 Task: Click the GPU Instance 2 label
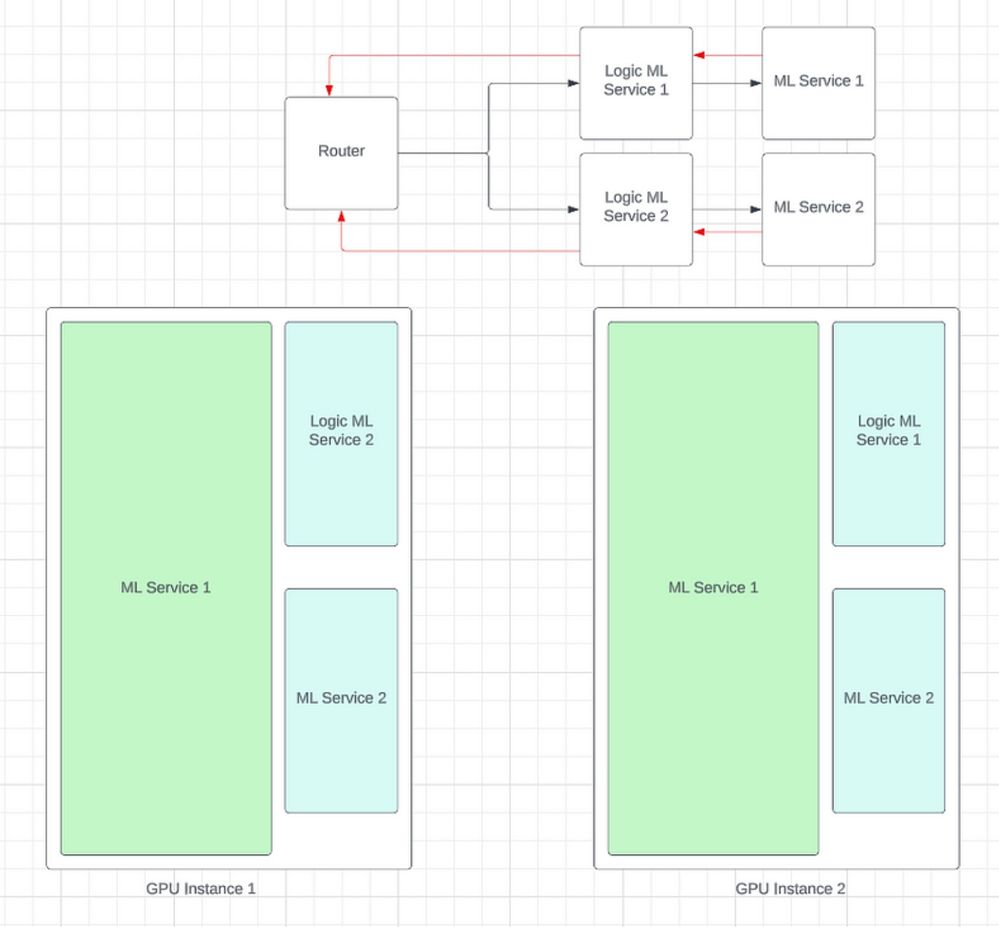click(790, 889)
